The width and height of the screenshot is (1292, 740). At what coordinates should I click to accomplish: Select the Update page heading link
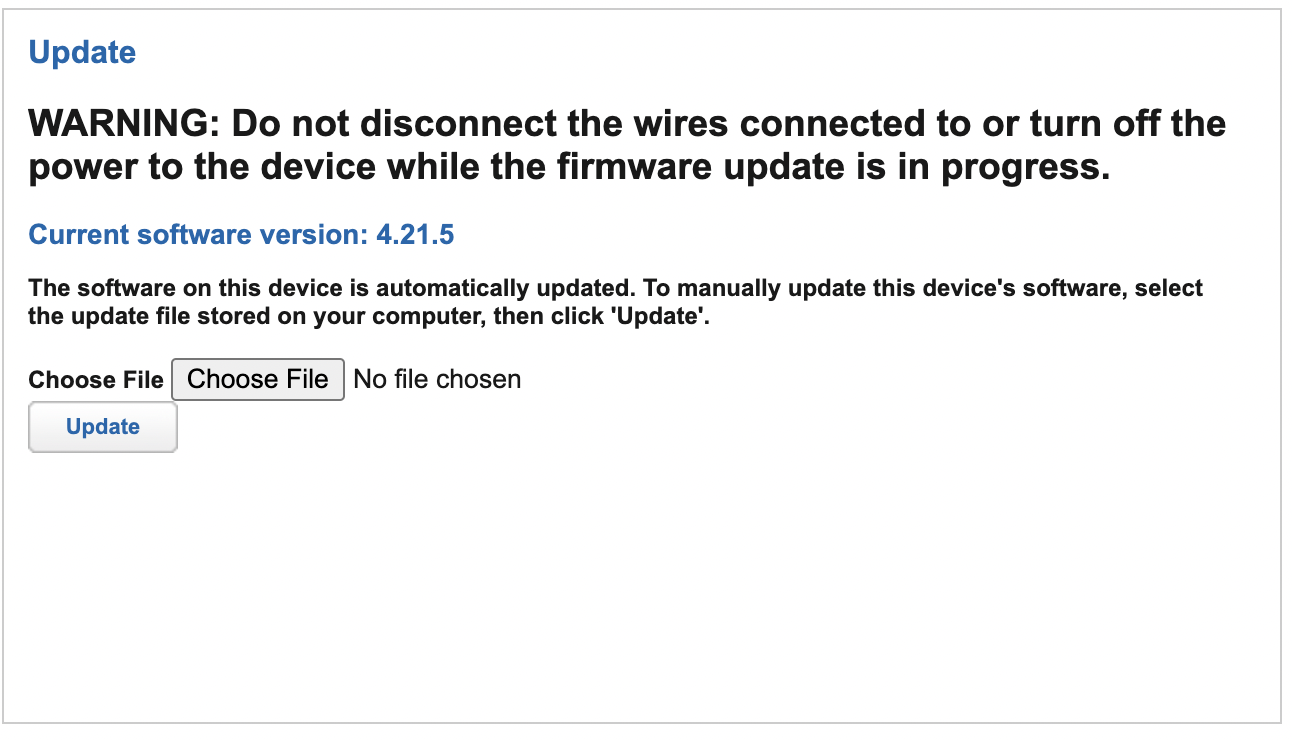[x=83, y=52]
